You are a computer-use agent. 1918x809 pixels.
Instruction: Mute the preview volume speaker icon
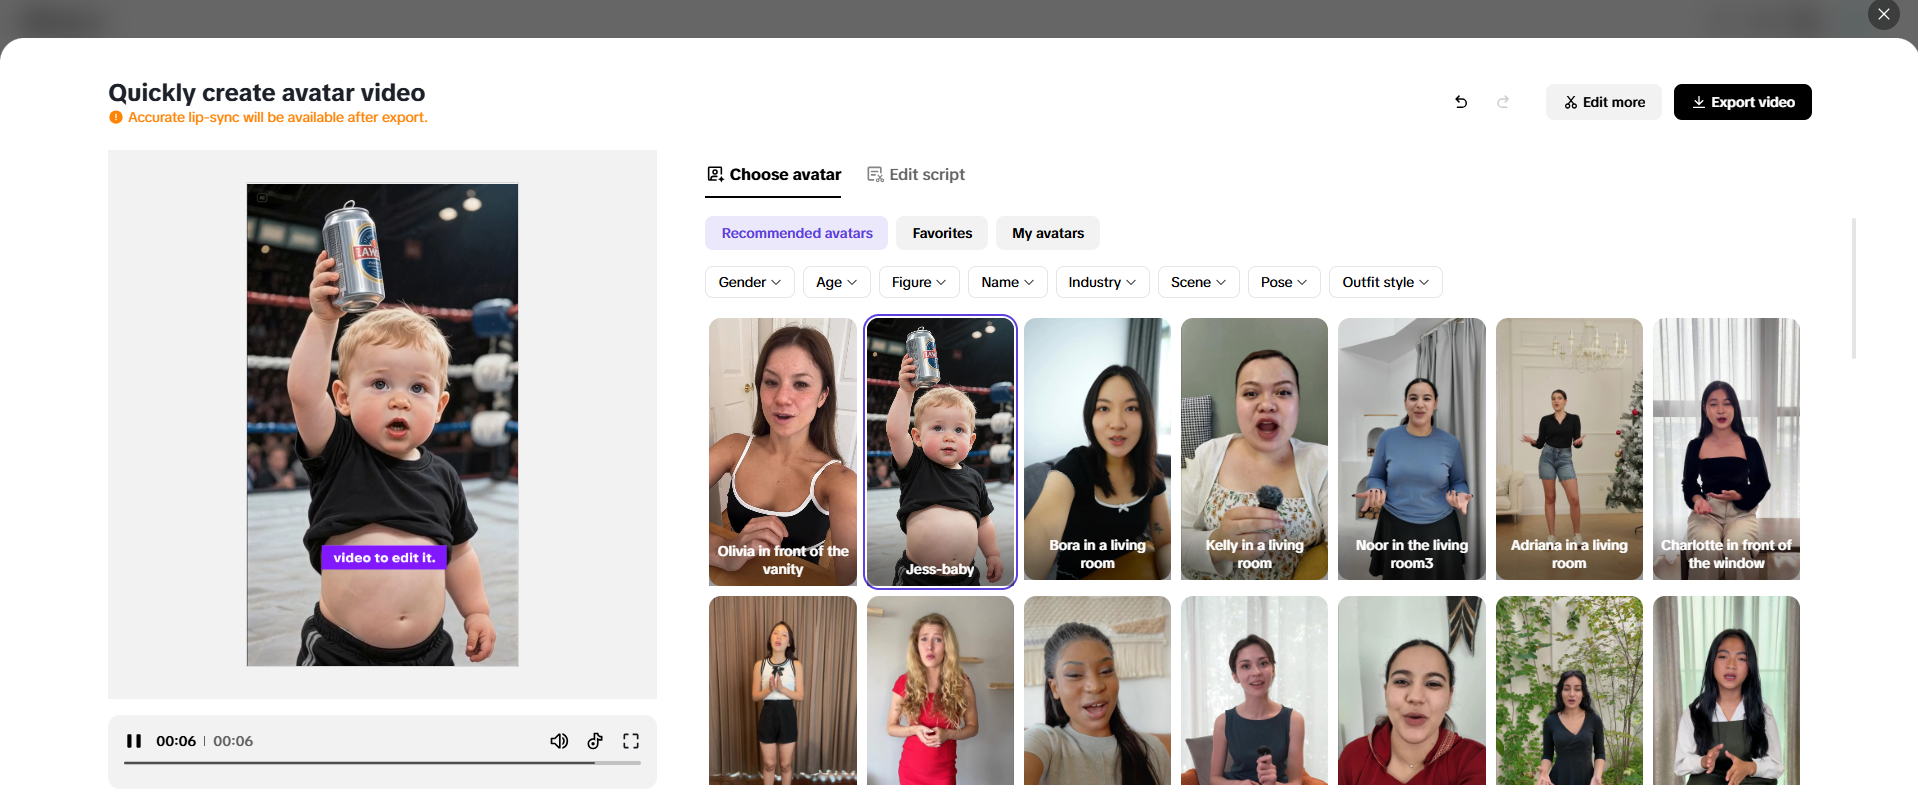(559, 741)
